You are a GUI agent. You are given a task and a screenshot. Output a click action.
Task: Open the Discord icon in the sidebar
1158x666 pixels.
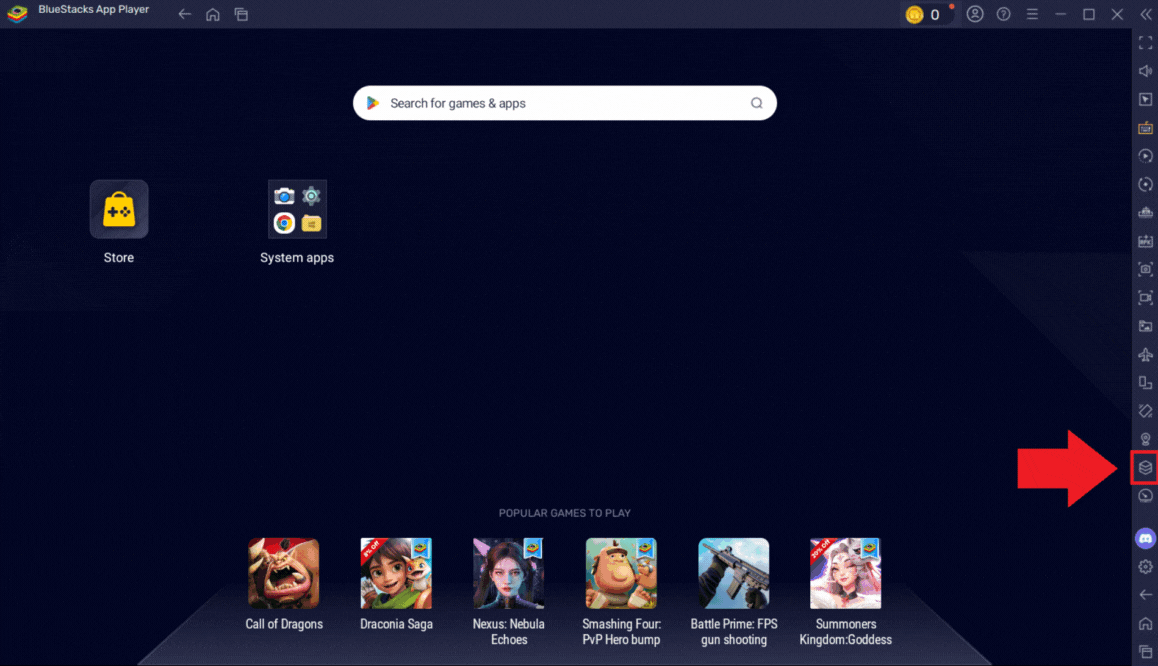[1145, 539]
